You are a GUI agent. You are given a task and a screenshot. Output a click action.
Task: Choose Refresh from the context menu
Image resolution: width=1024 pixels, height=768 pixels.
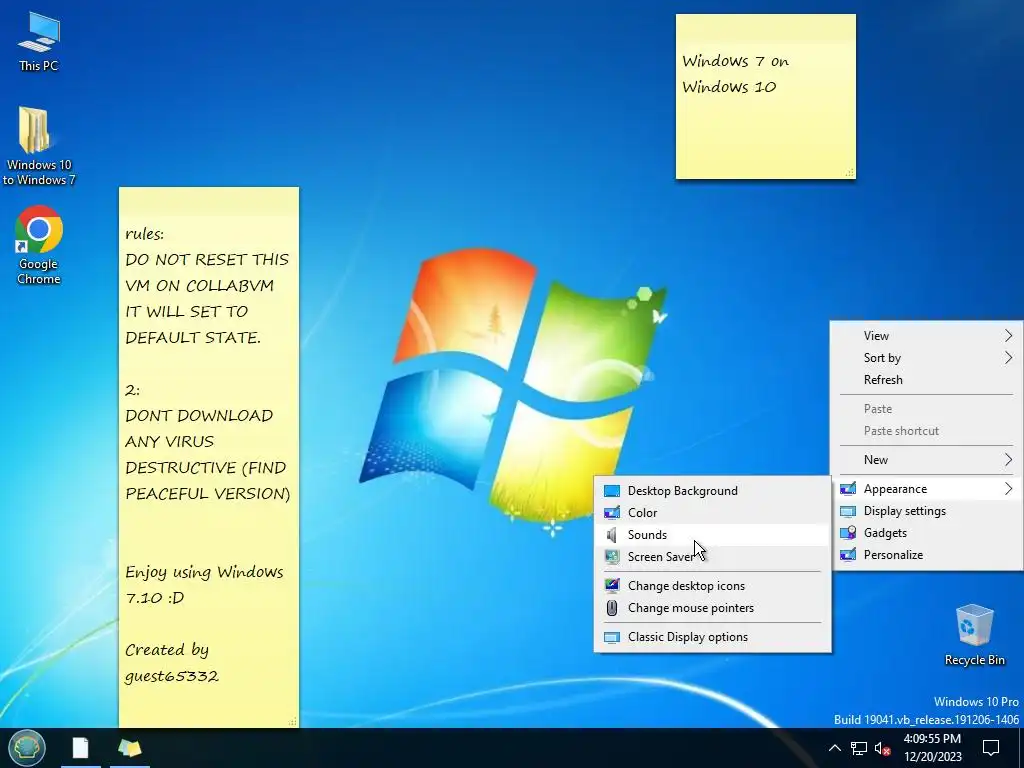click(x=927, y=380)
